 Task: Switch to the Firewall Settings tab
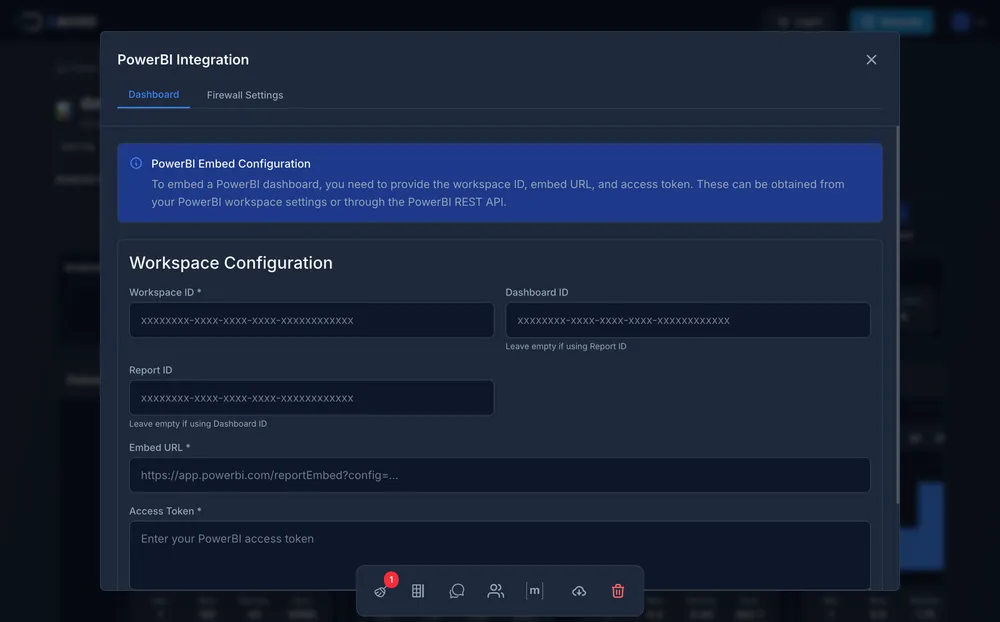(245, 95)
